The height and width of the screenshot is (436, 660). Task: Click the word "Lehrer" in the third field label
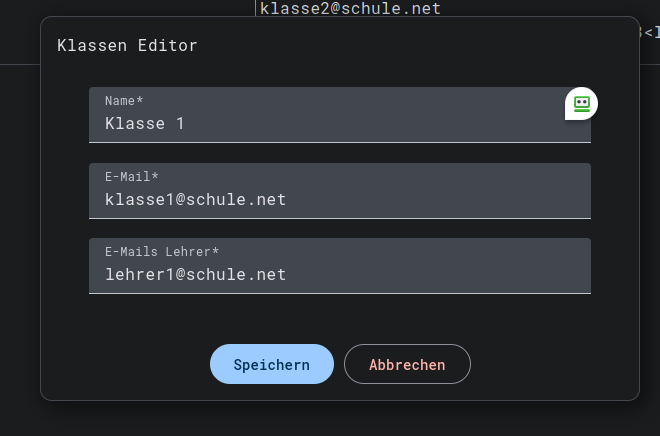186,252
